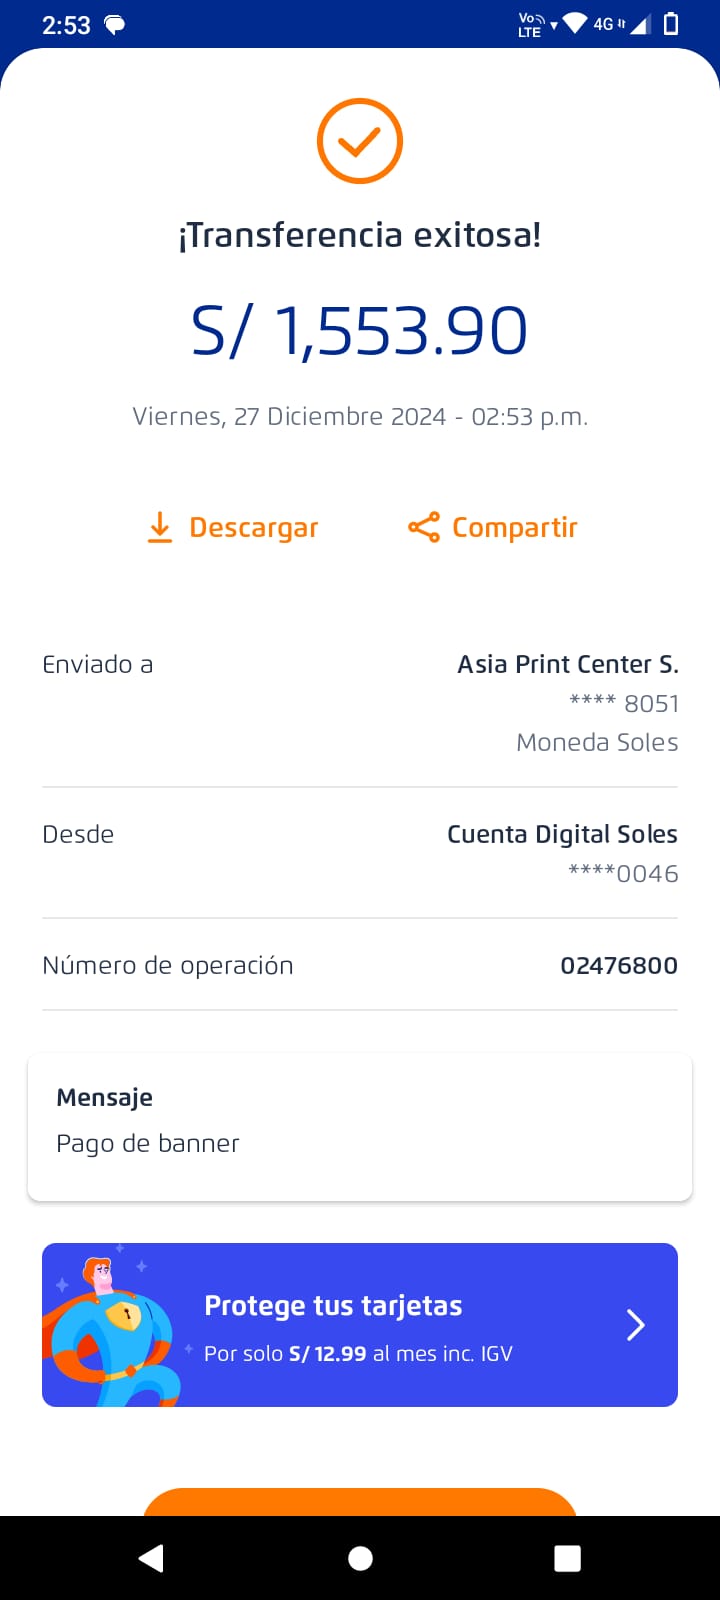Tap the orange success checkmark icon
The image size is (720, 1600).
(x=360, y=141)
